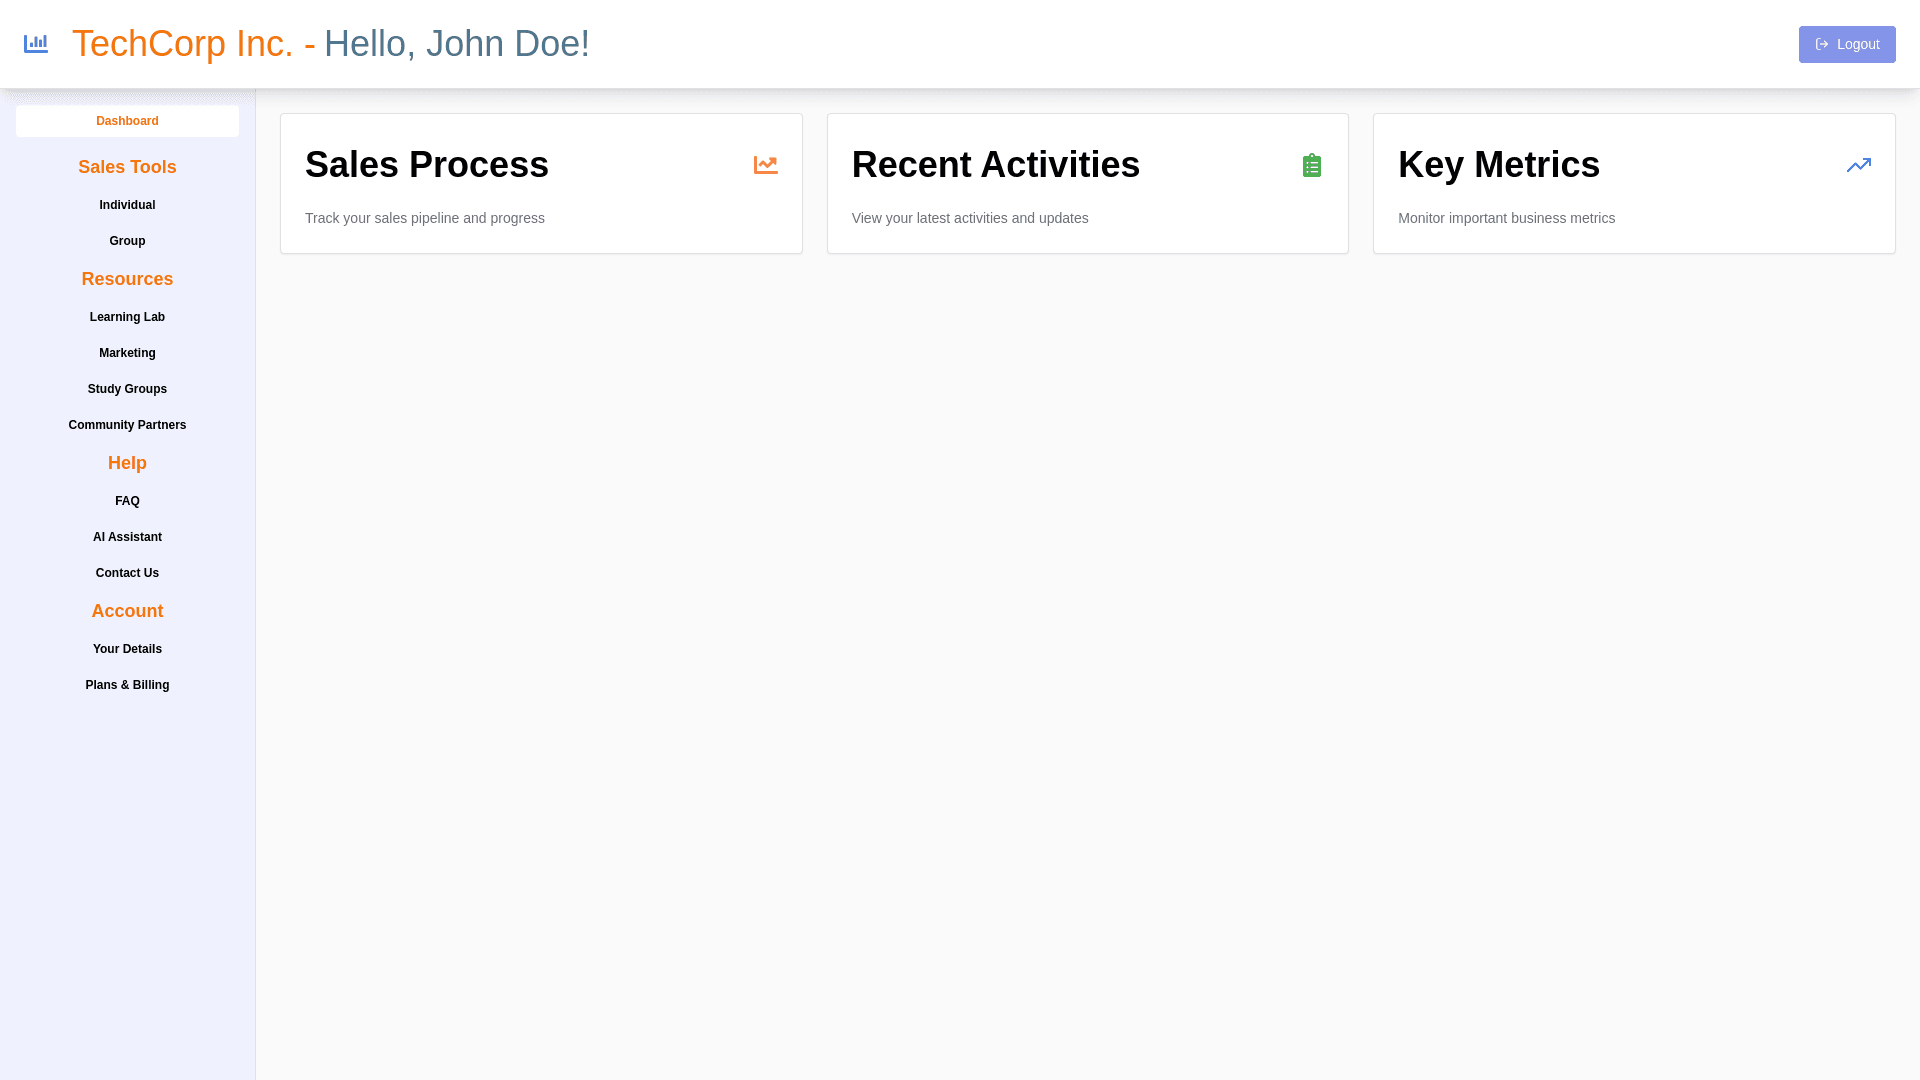
Task: Open the Dashboard sidebar item
Action: (x=127, y=121)
